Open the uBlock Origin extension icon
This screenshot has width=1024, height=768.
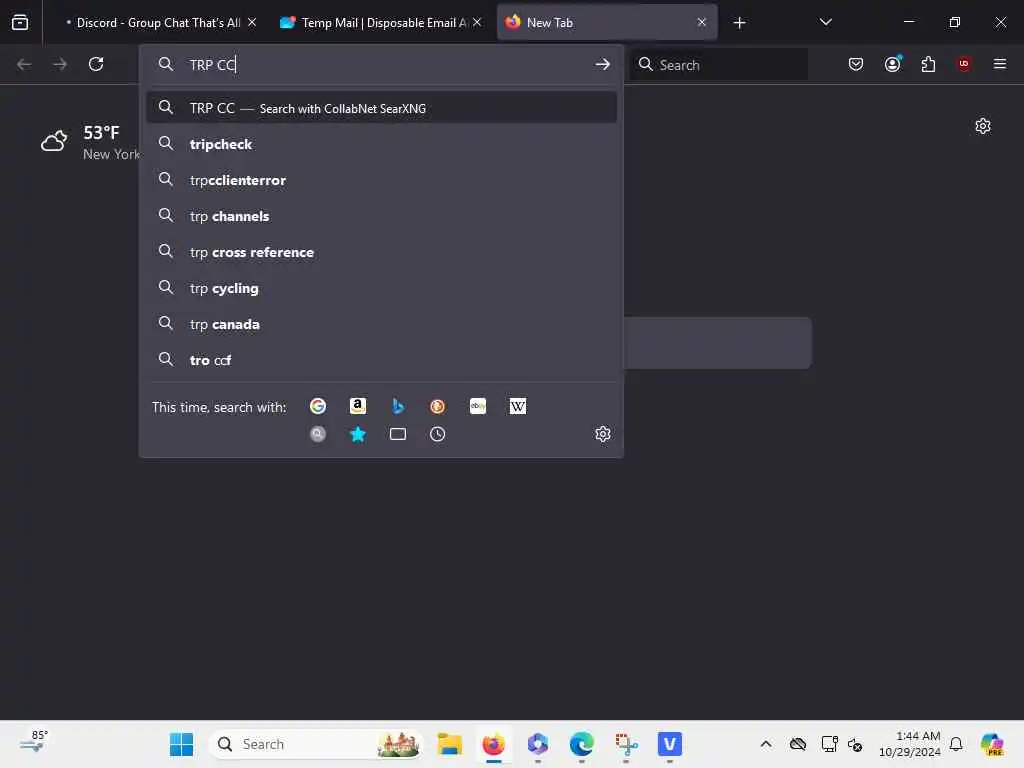coord(964,64)
